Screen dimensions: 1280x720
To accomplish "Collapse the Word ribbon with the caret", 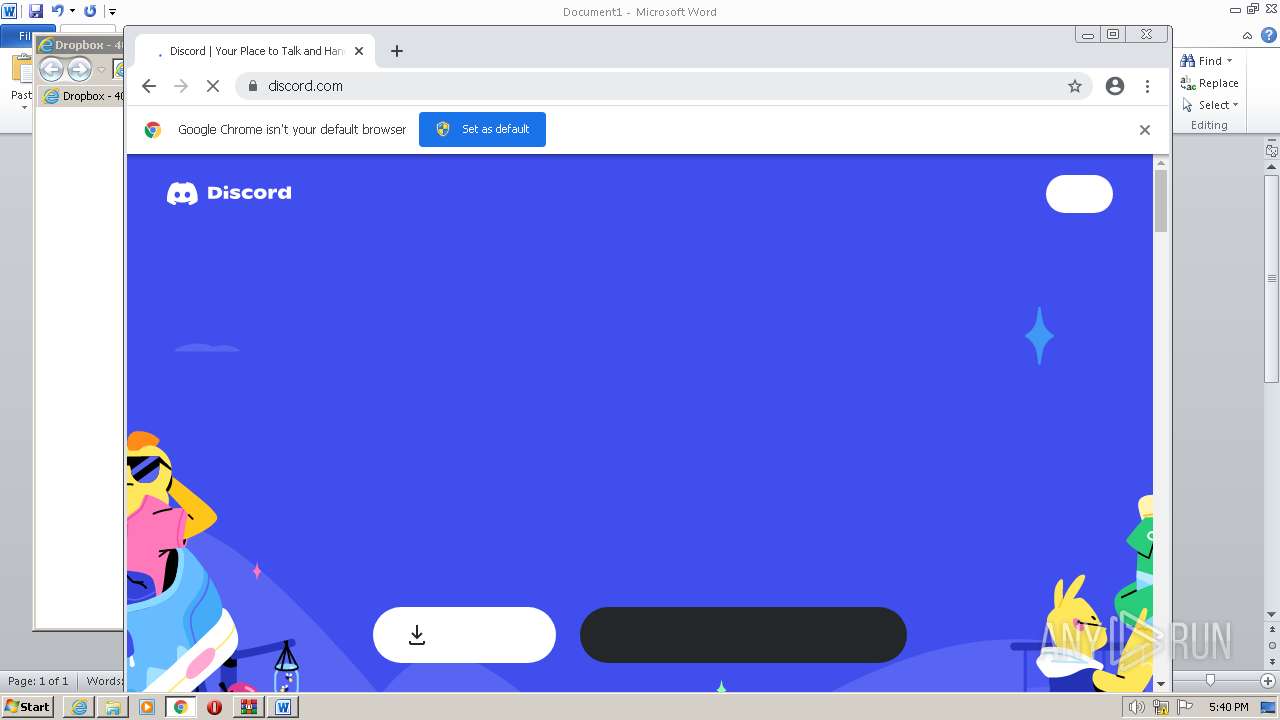I will tap(1249, 35).
